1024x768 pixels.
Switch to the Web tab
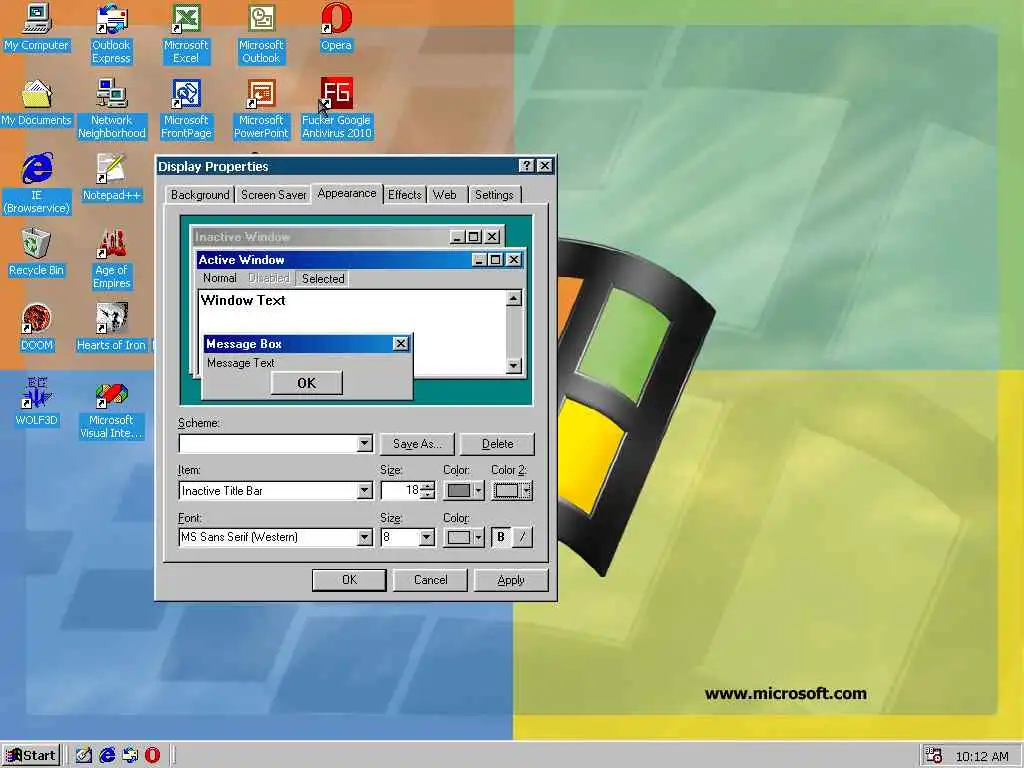tap(445, 195)
